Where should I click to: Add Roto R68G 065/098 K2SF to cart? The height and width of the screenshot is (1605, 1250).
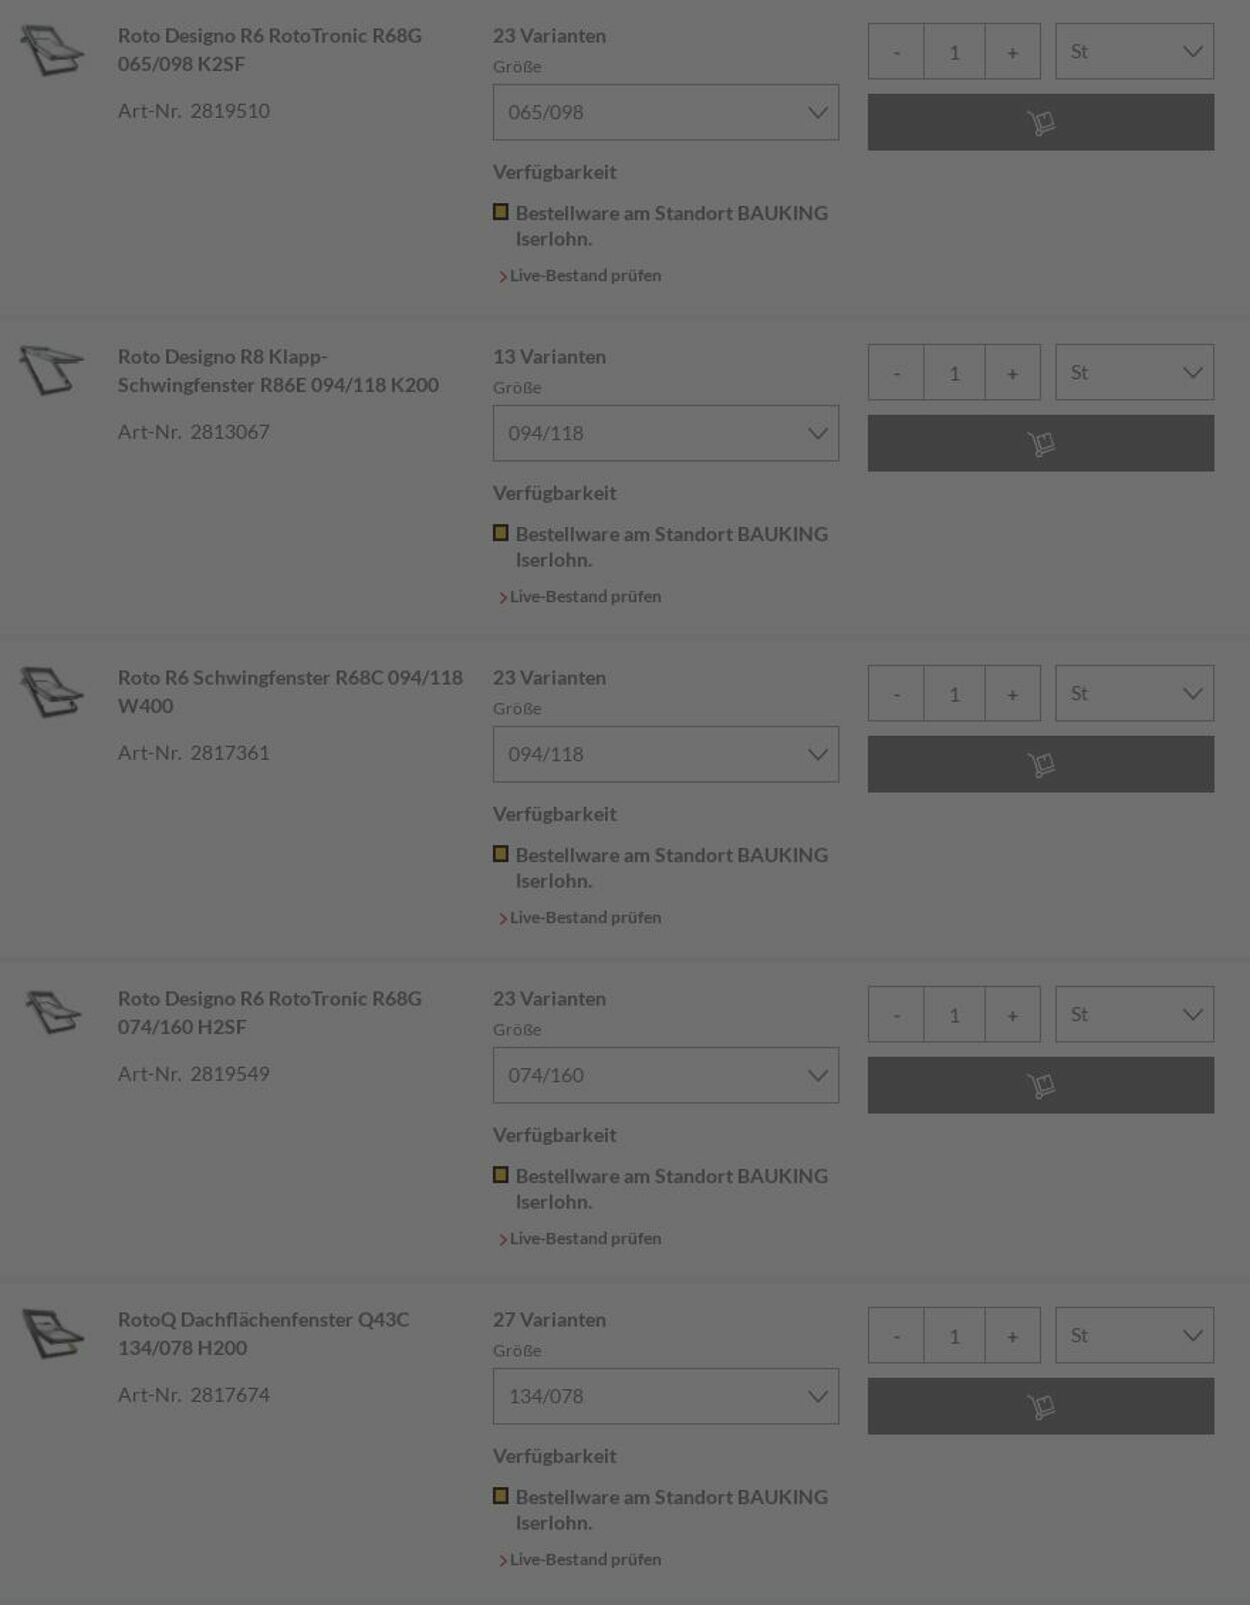[1040, 122]
